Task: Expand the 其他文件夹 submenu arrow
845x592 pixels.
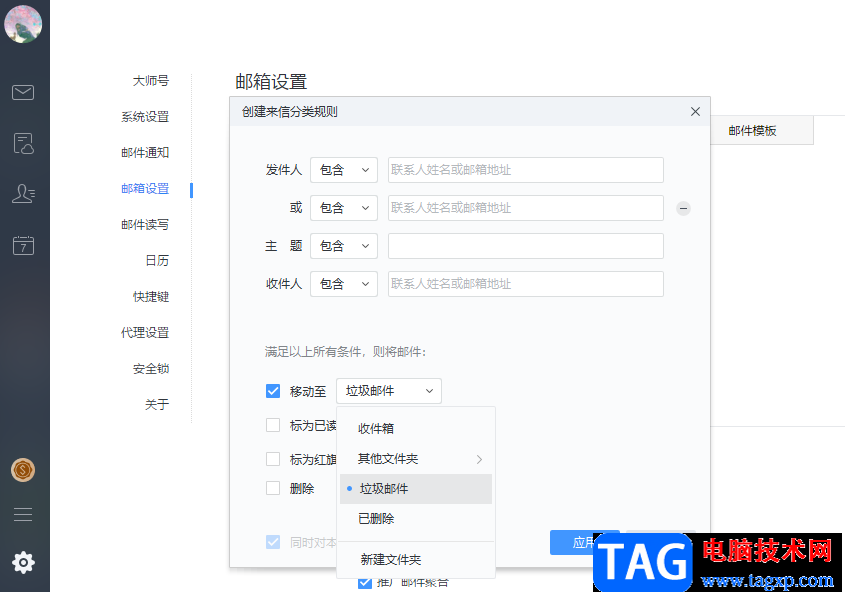Action: point(479,459)
